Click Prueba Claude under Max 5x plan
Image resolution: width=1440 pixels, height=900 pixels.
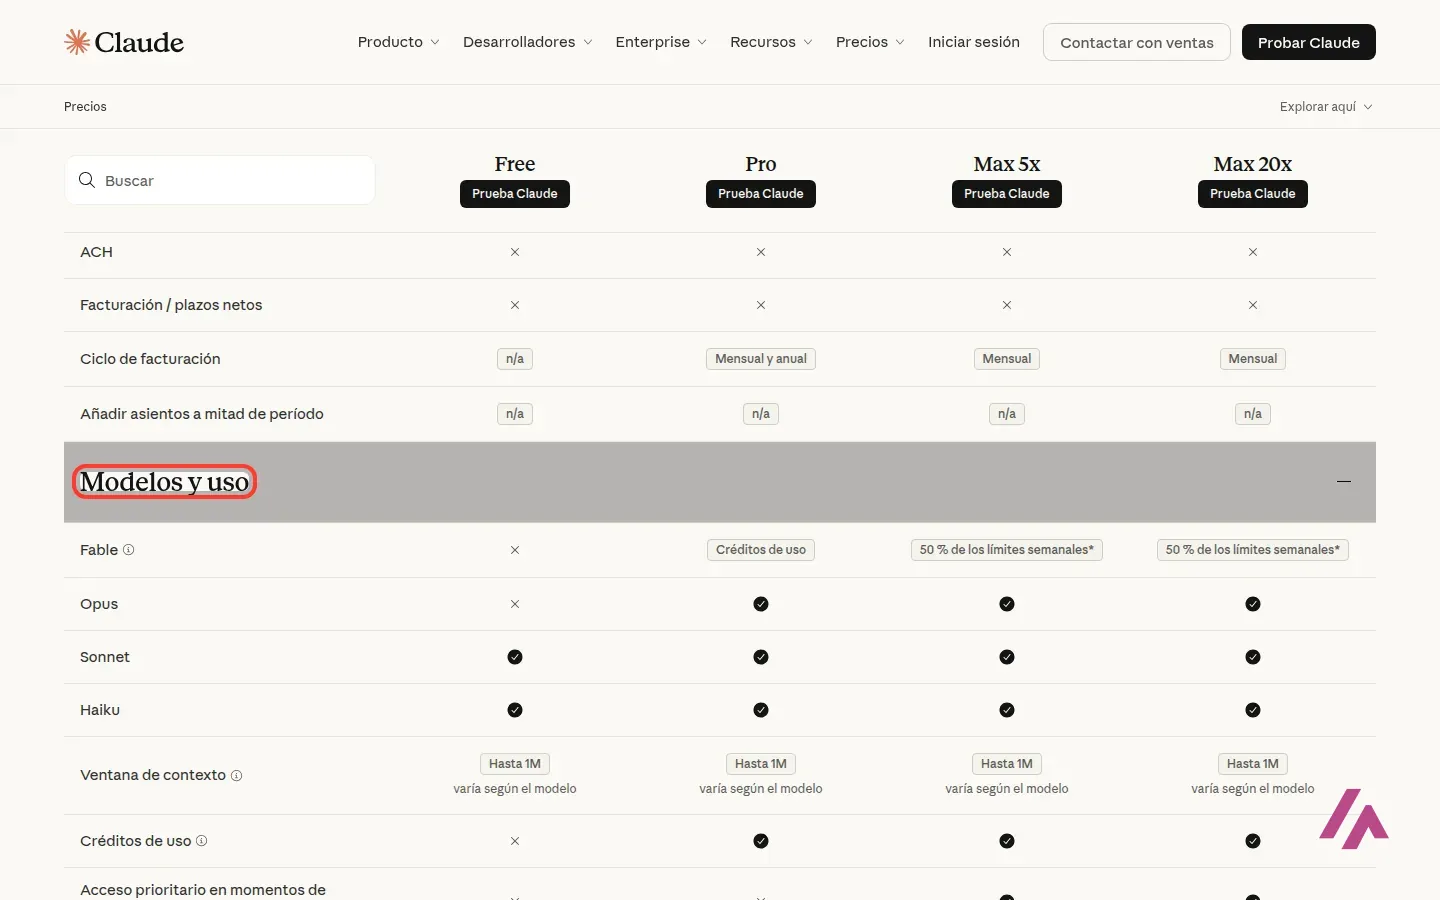point(1007,194)
